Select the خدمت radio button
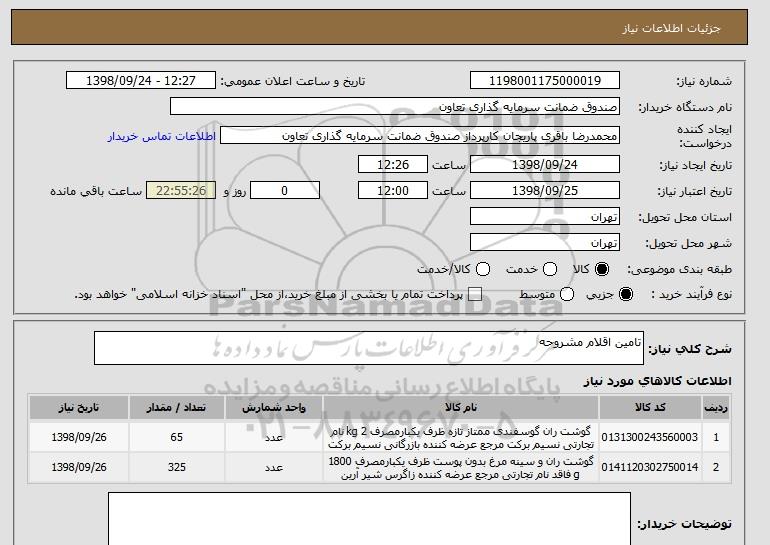 click(550, 269)
